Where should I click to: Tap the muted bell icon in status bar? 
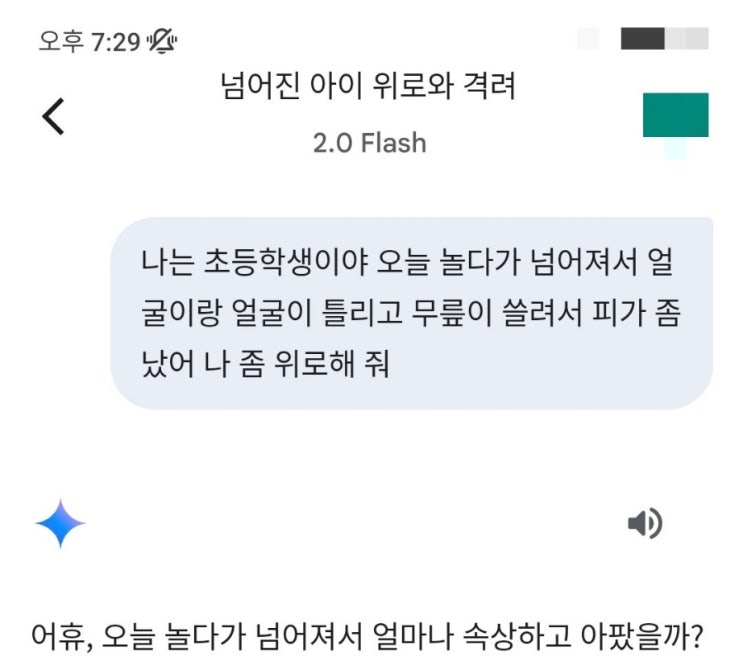163,41
